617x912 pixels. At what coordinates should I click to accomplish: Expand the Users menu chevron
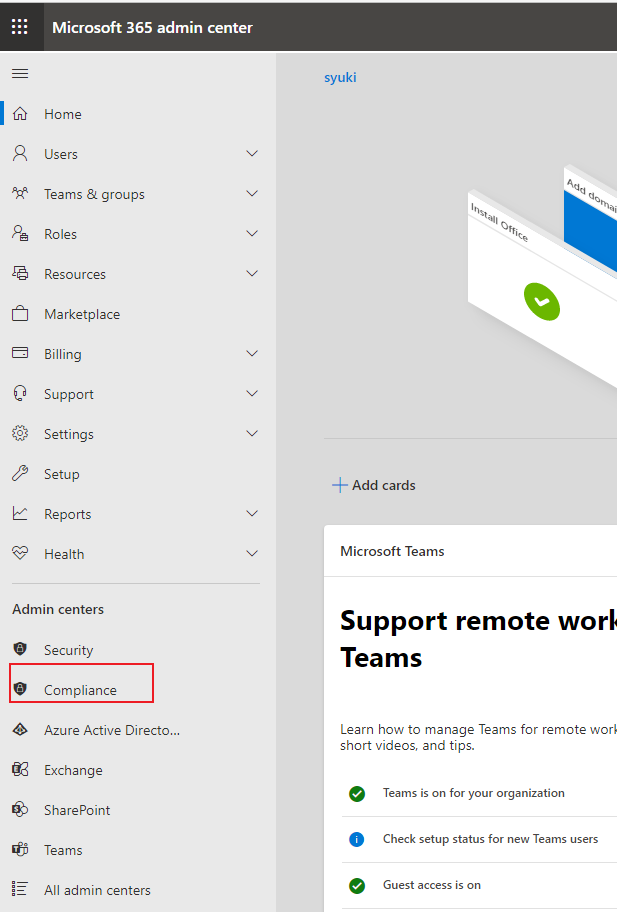(252, 154)
